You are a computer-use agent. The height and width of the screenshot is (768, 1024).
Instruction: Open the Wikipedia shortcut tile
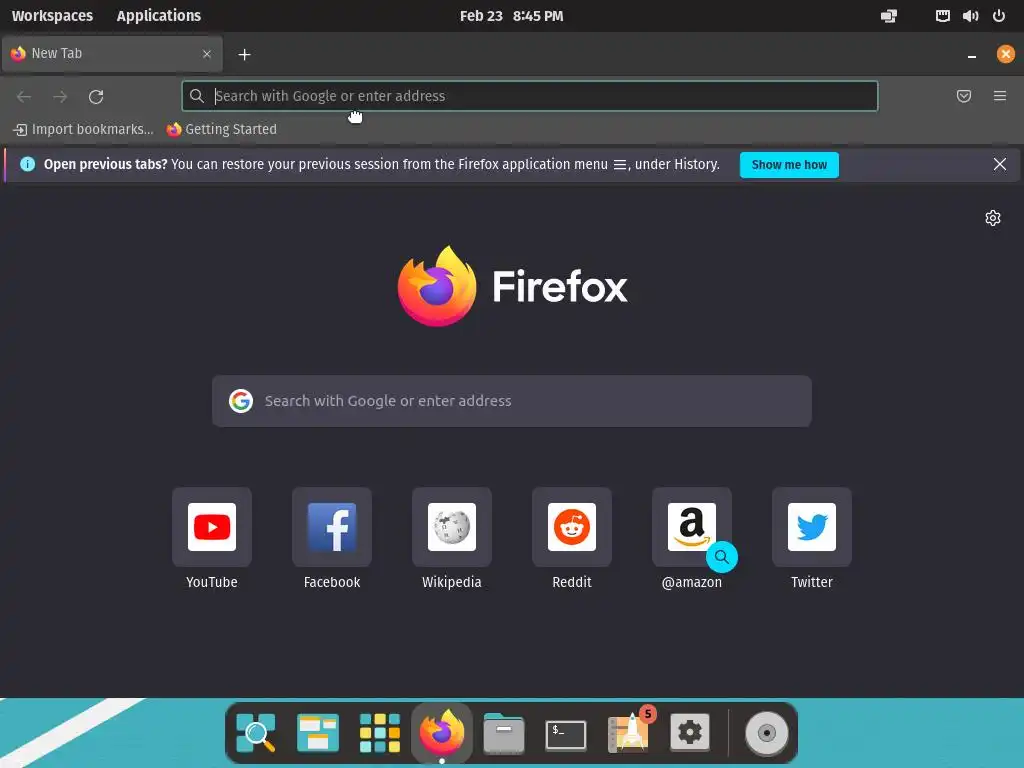[x=452, y=527]
